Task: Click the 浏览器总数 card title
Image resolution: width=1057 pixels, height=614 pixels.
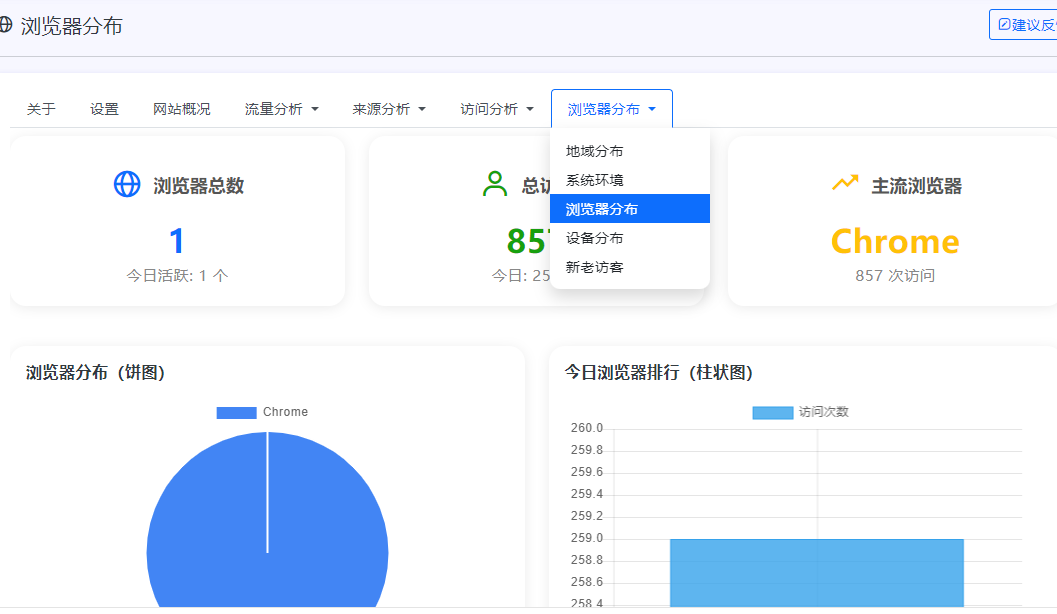Action: coord(198,185)
